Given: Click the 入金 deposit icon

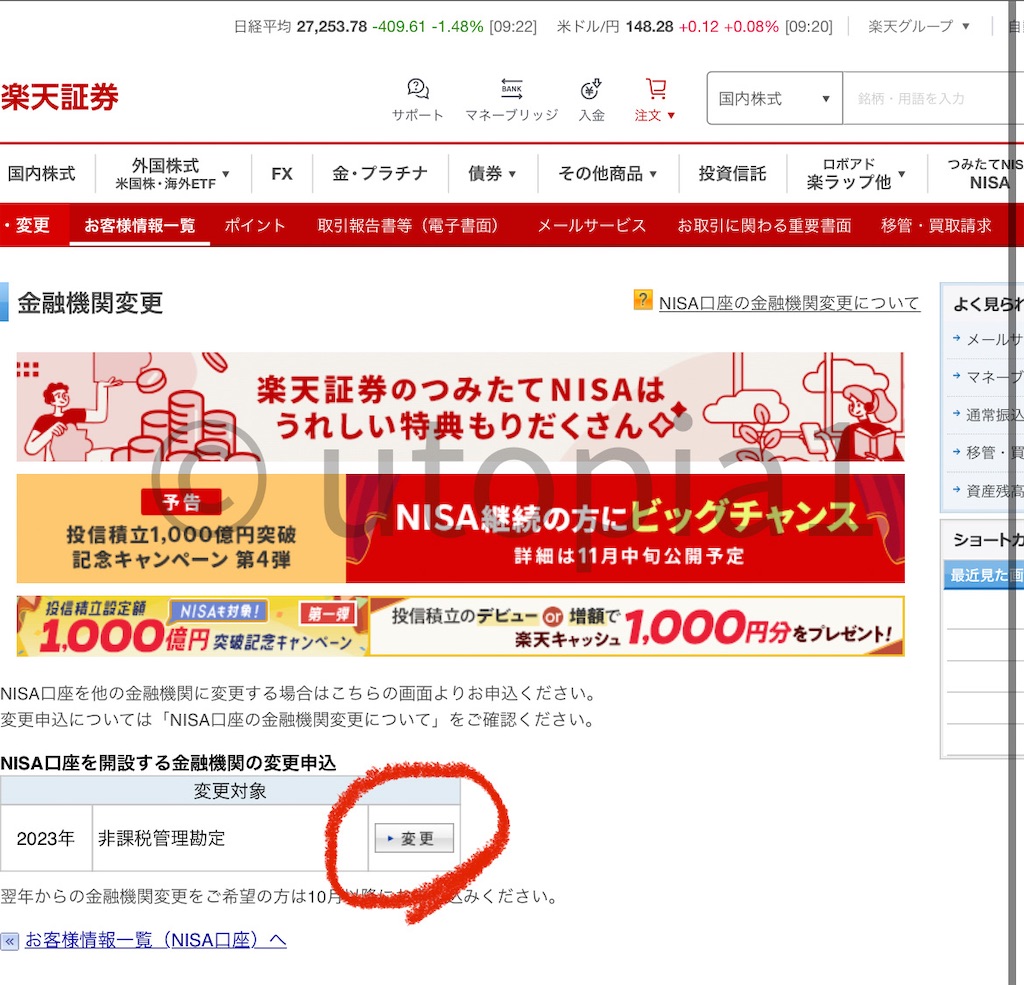Looking at the screenshot, I should click(591, 89).
